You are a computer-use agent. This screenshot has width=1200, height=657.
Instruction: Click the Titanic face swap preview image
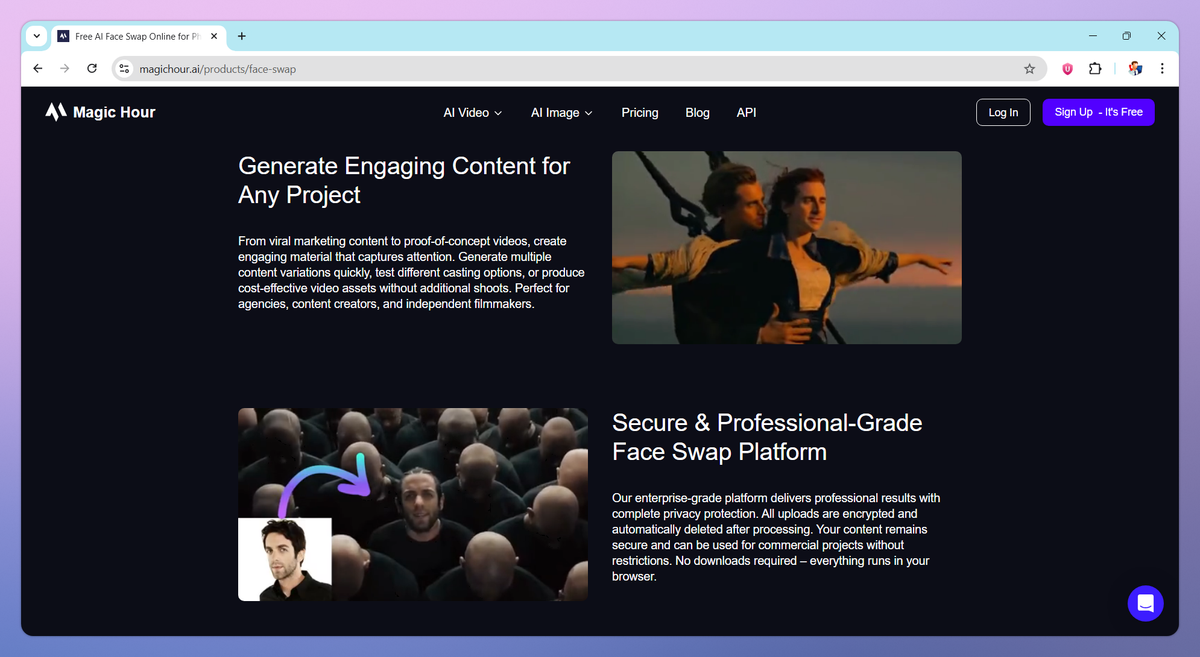[787, 247]
